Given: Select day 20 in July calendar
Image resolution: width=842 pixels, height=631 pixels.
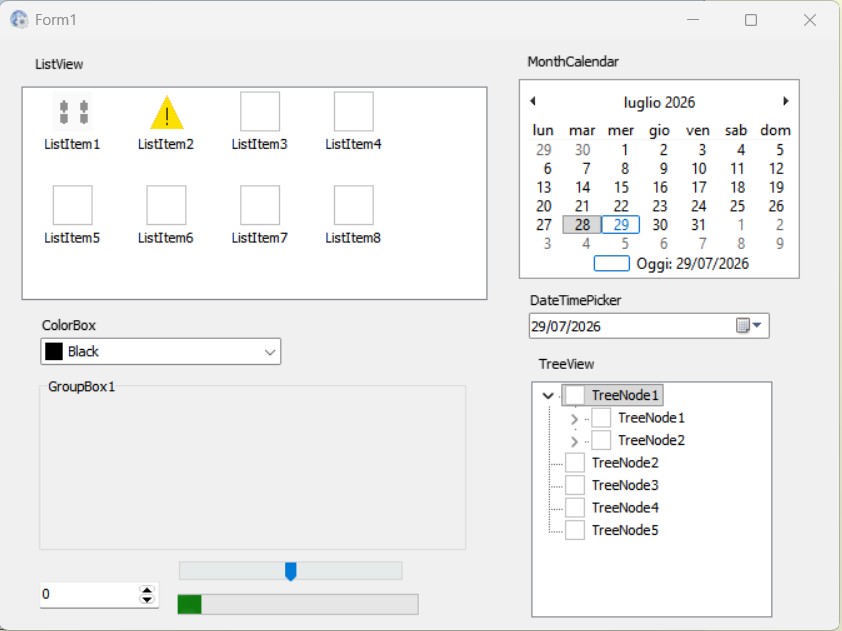Looking at the screenshot, I should pyautogui.click(x=543, y=206).
